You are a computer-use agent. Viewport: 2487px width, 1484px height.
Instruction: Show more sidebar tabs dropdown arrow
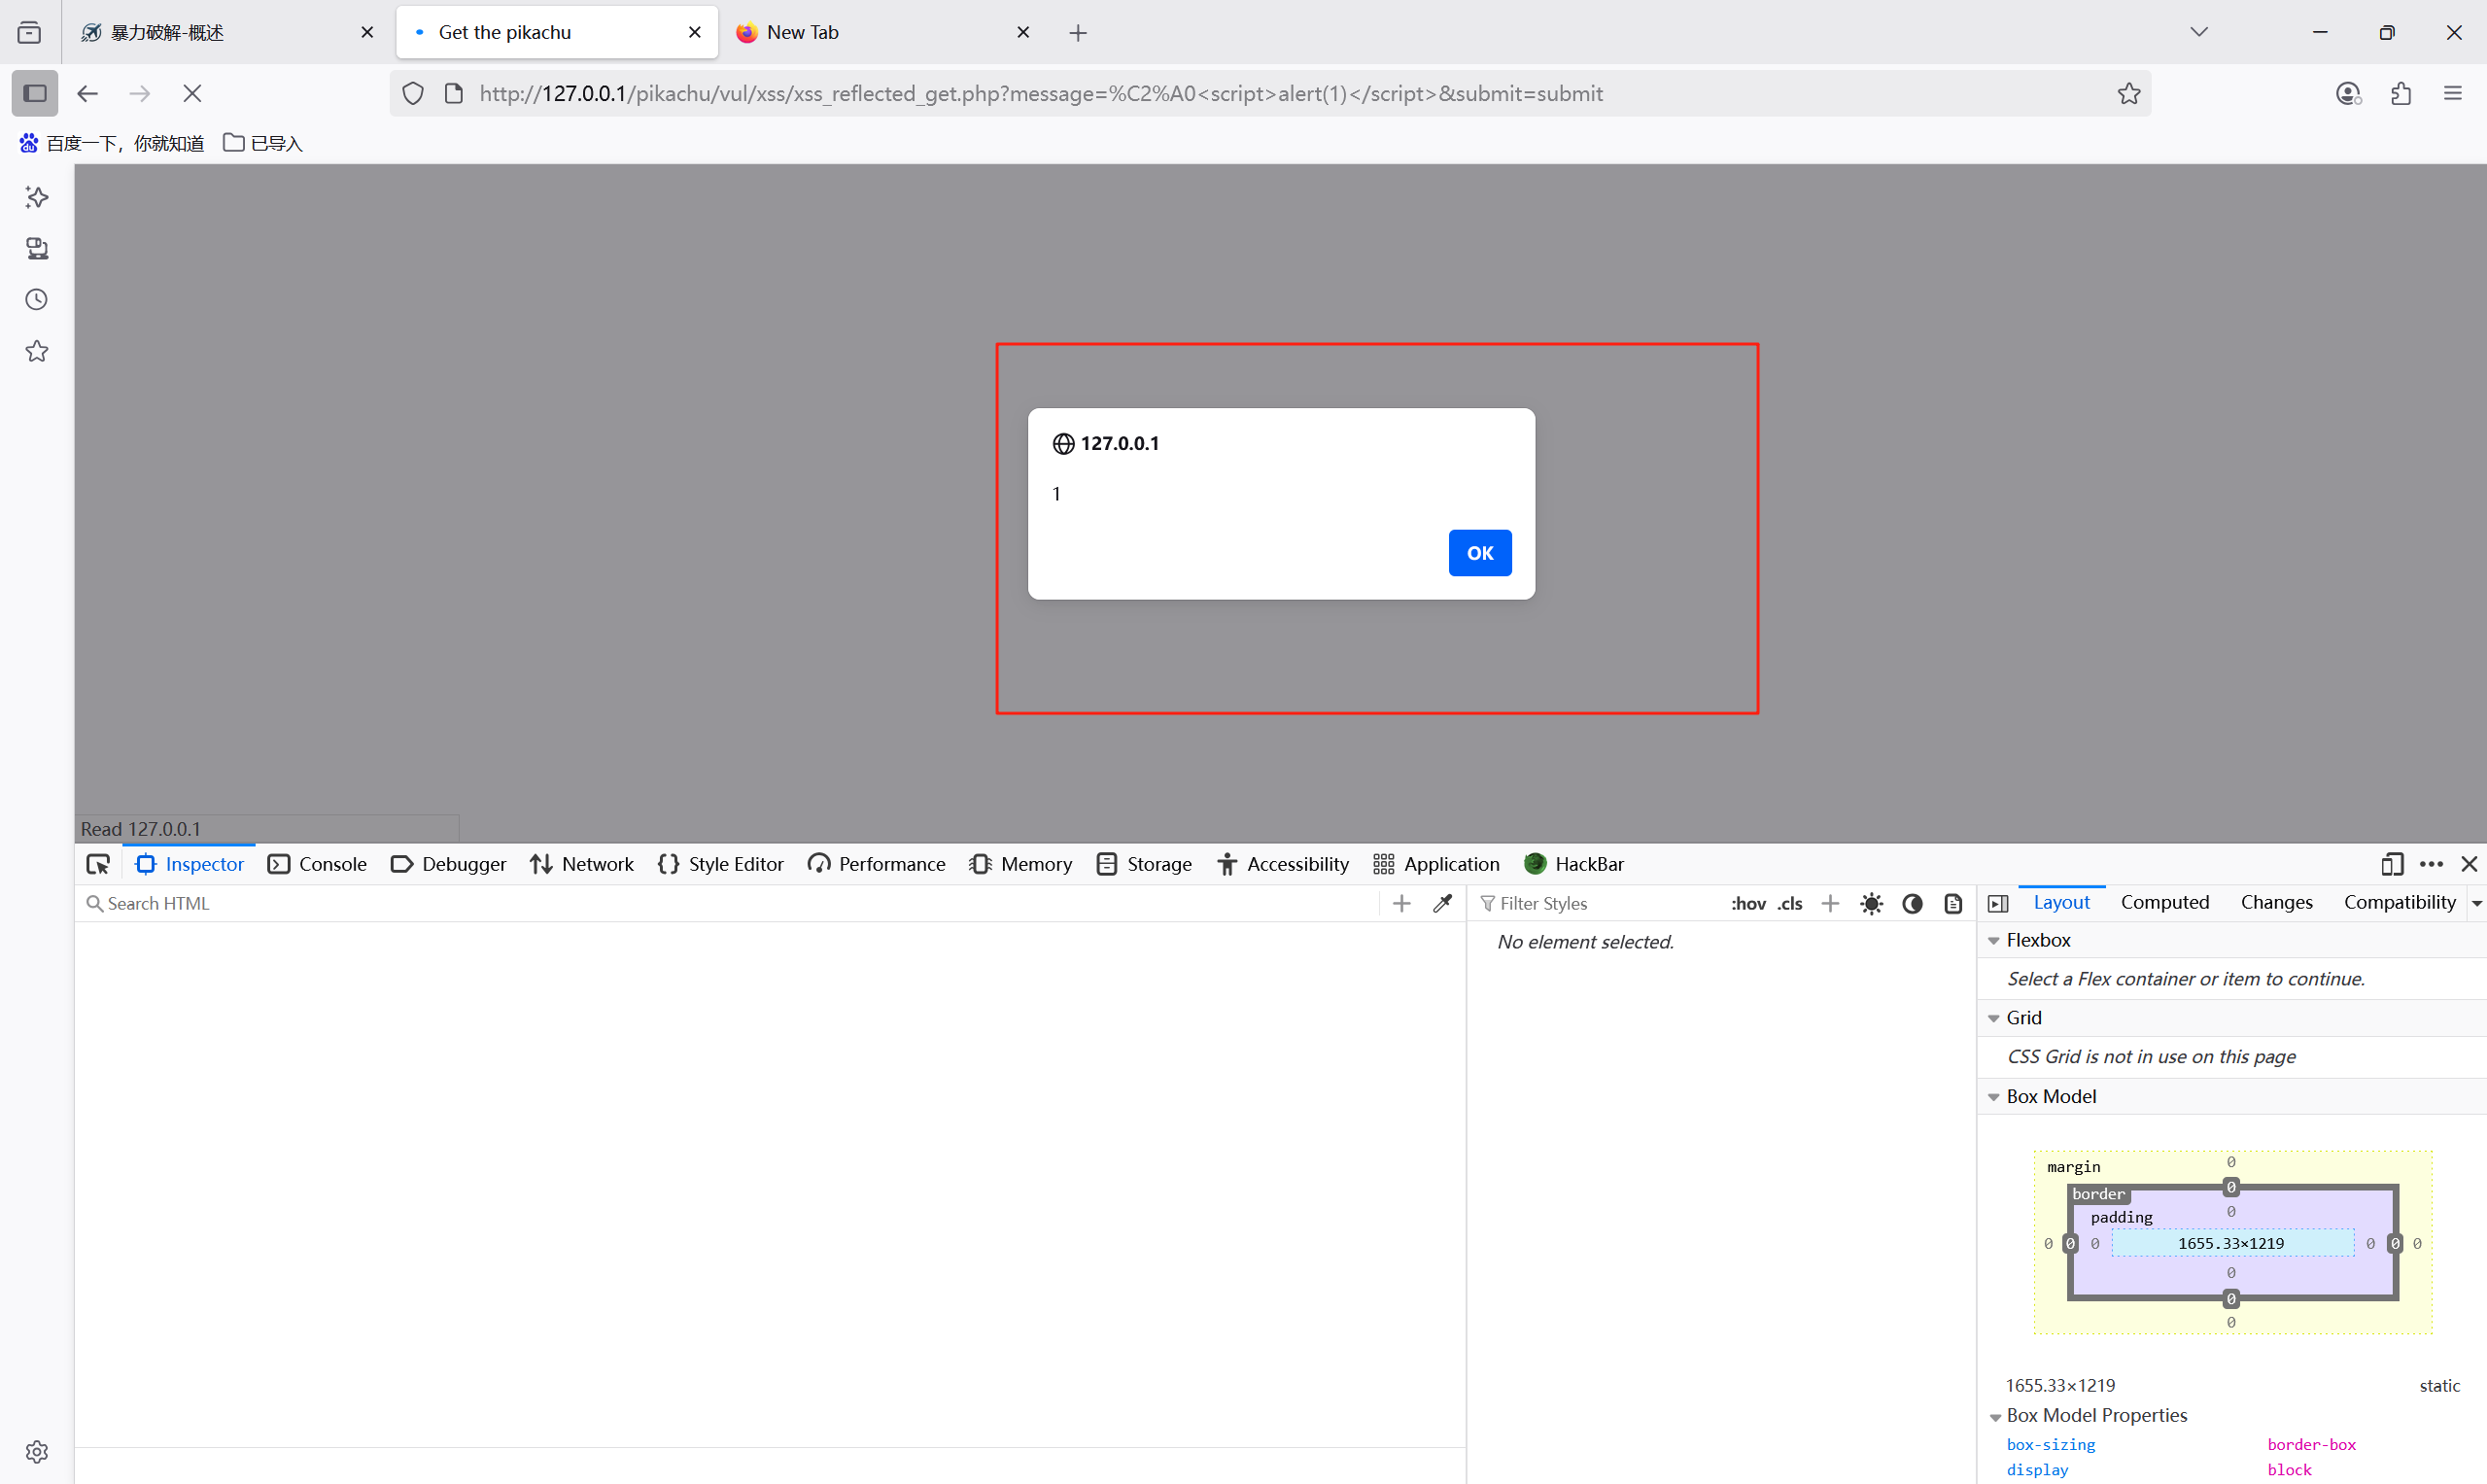pyautogui.click(x=2476, y=904)
